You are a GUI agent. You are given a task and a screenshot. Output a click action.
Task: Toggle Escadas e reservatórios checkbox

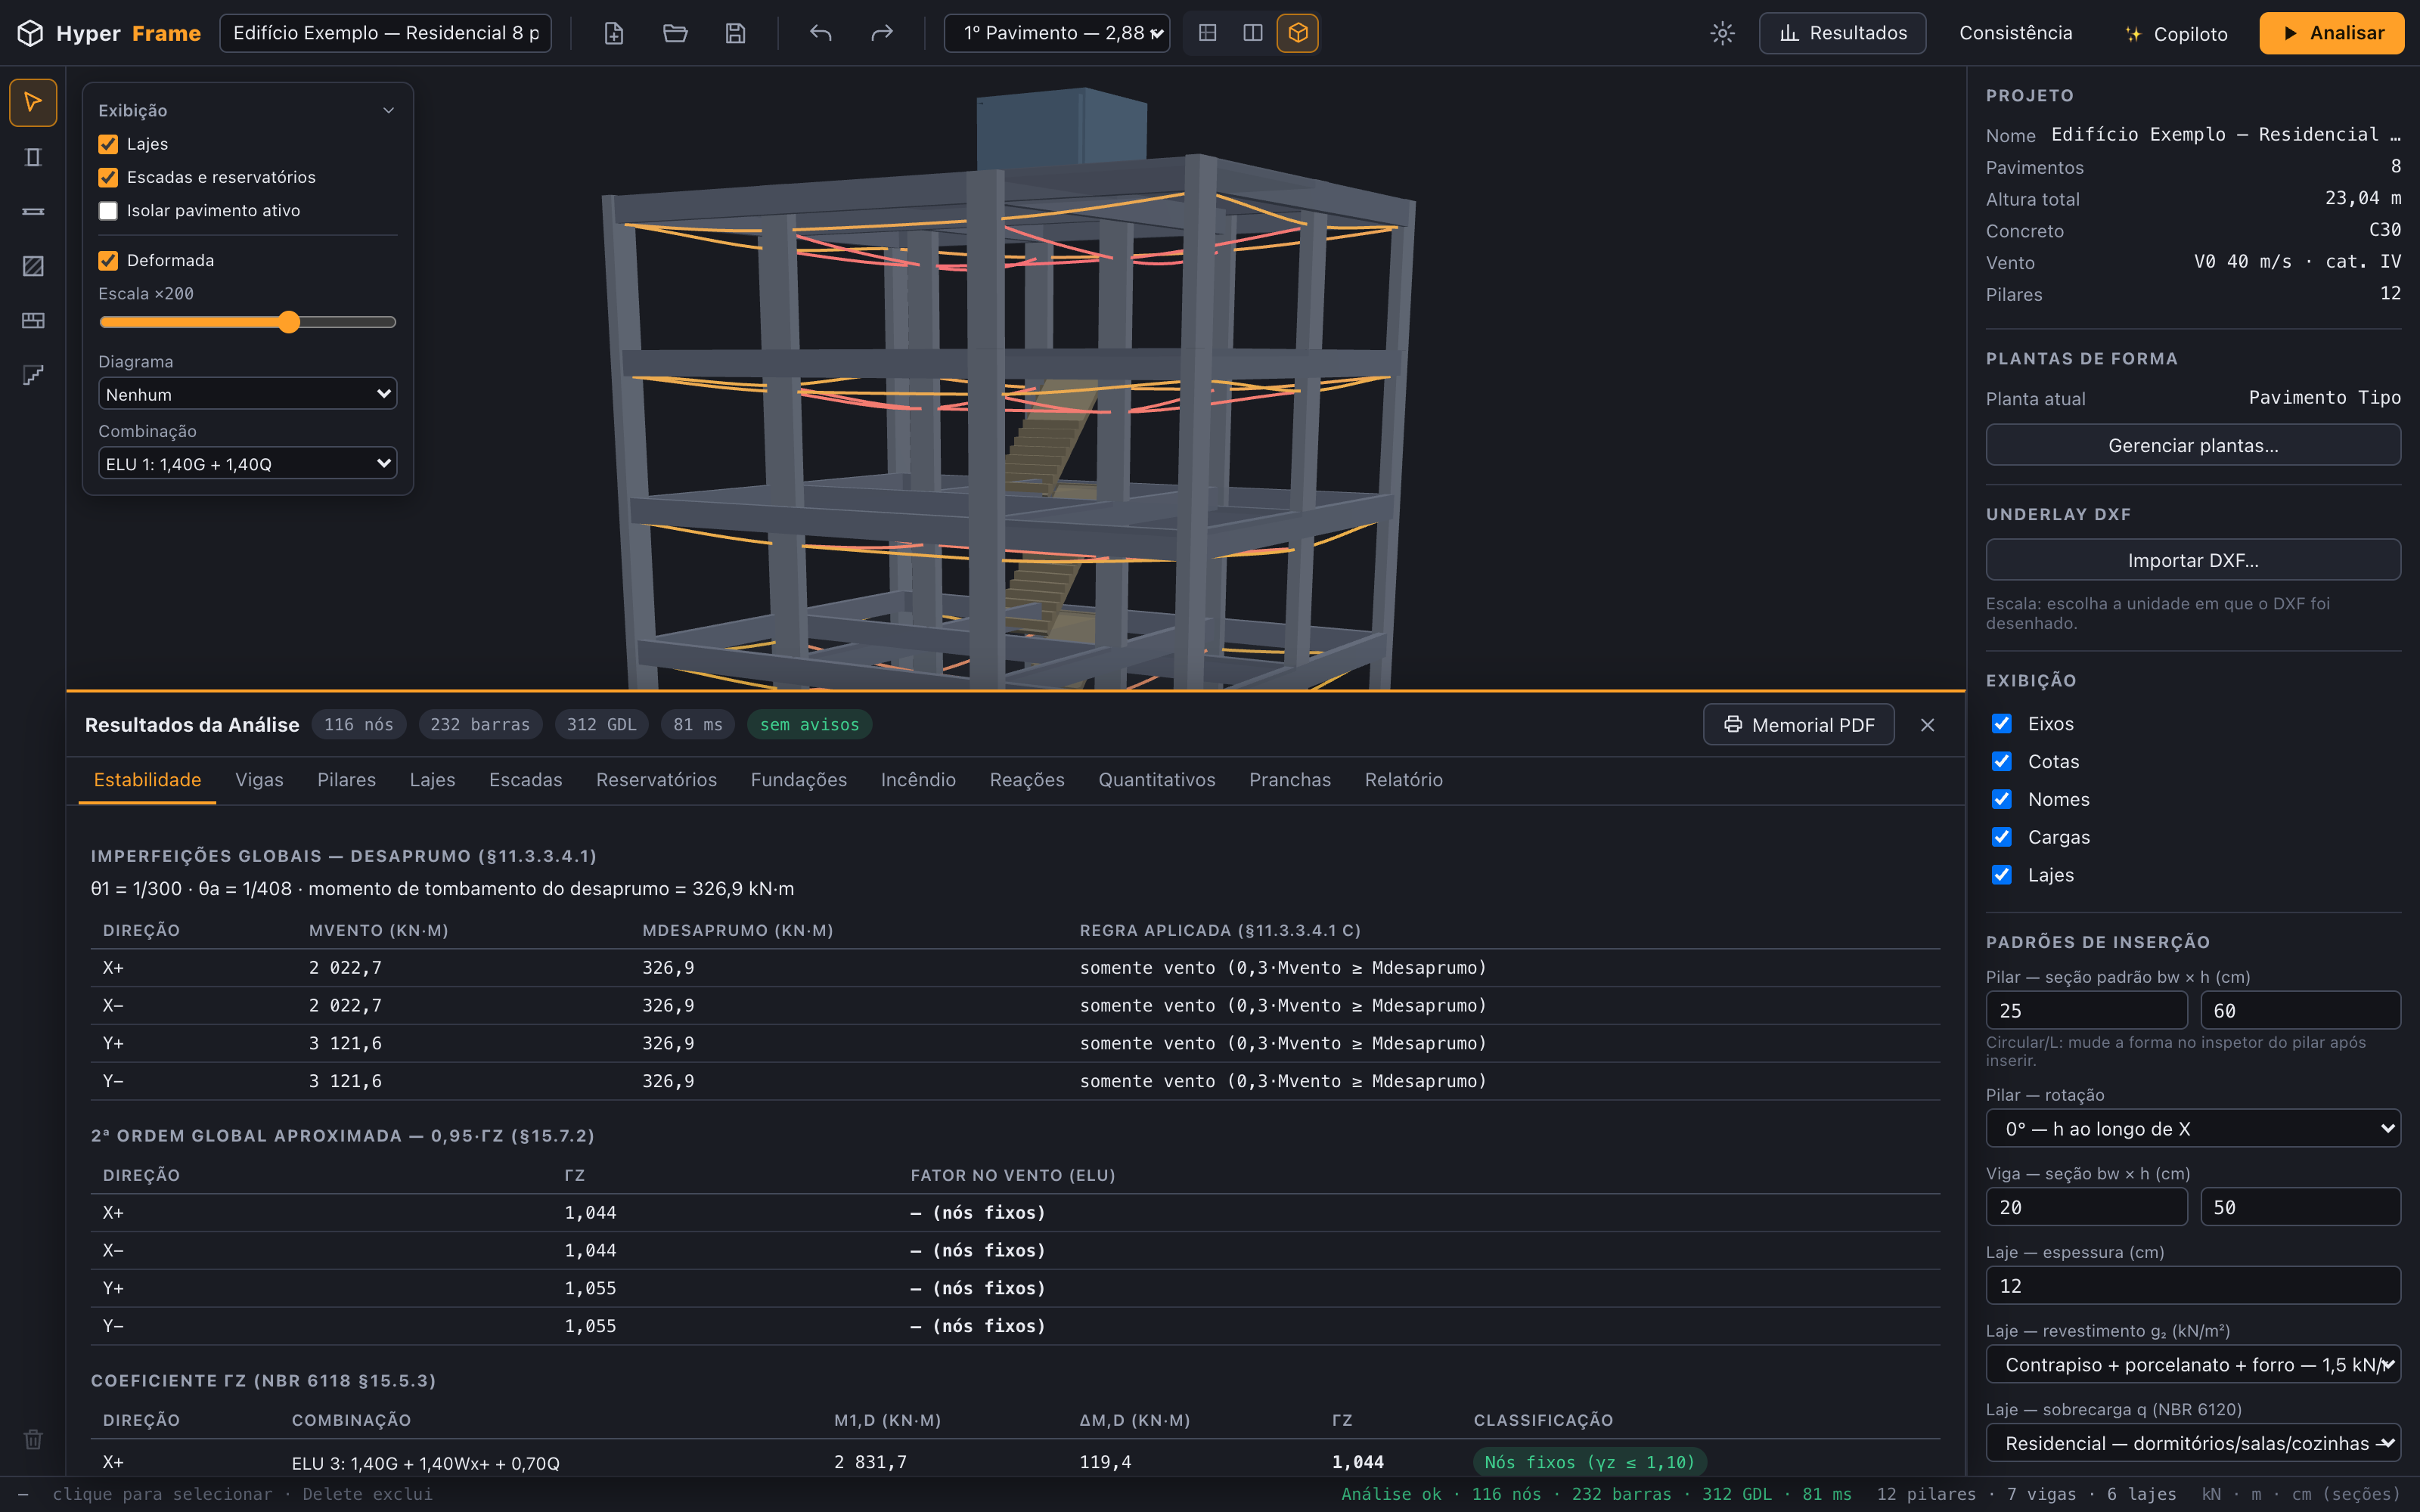click(108, 177)
